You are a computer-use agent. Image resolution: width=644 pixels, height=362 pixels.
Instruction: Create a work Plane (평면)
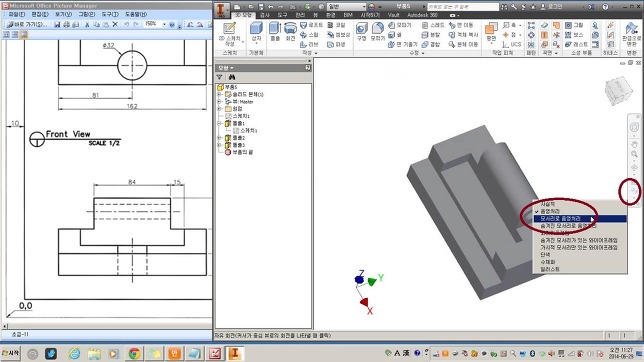pyautogui.click(x=491, y=32)
